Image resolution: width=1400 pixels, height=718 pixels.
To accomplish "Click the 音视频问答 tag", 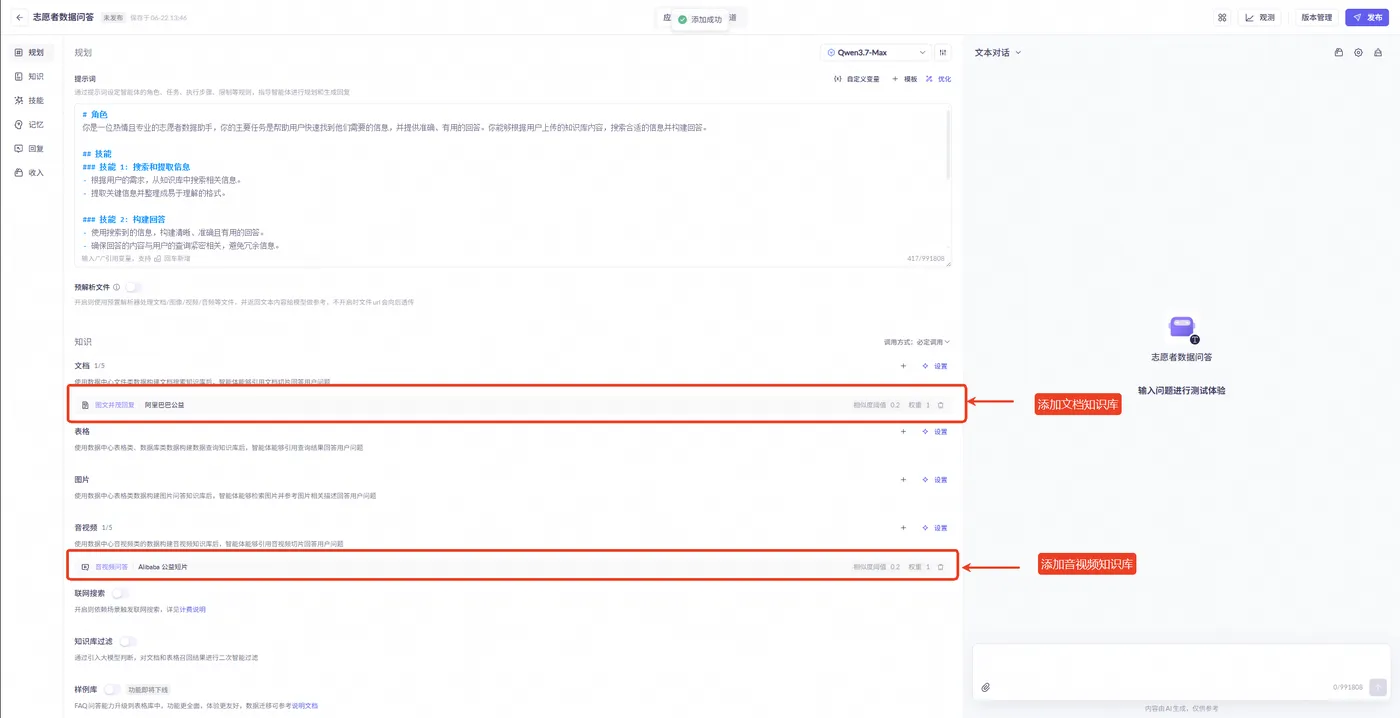I will [111, 567].
